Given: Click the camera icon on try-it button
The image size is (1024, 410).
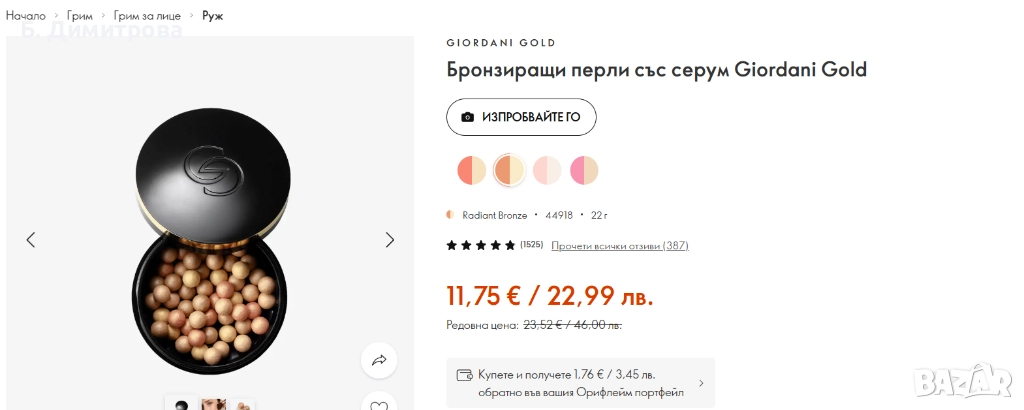Looking at the screenshot, I should pyautogui.click(x=467, y=117).
